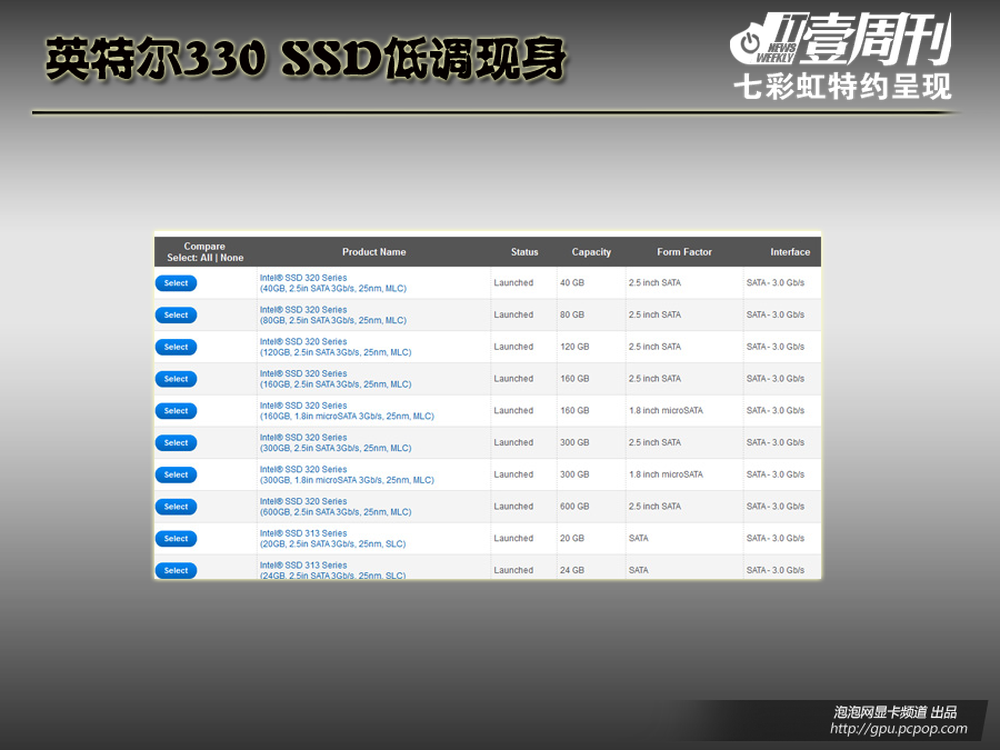Click 'SATA - 3.0 Gb/s' in the 40GB row
Image resolution: width=1000 pixels, height=750 pixels.
coord(776,283)
